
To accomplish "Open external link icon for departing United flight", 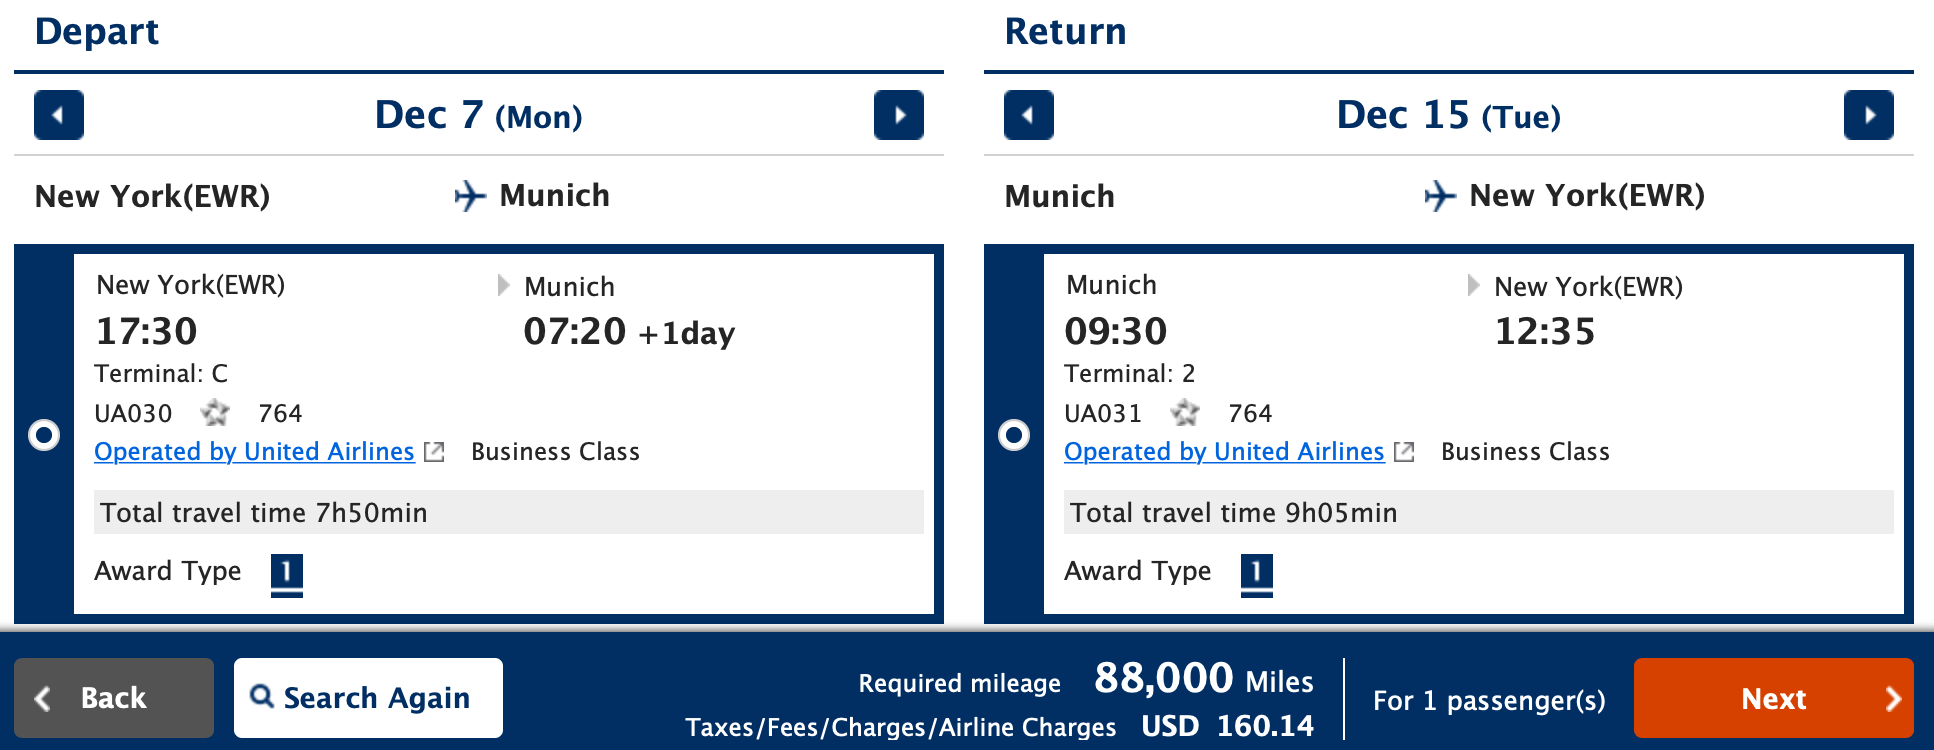I will click(433, 451).
